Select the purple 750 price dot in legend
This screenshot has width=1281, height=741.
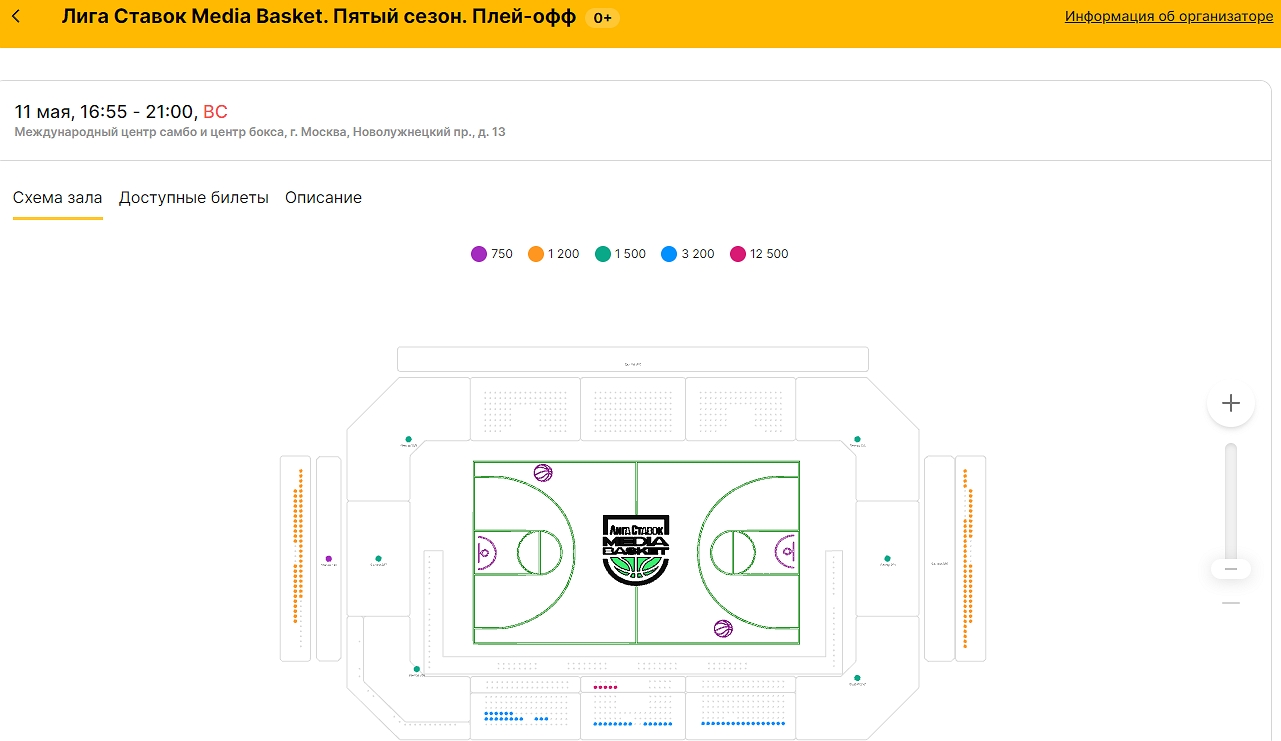479,253
